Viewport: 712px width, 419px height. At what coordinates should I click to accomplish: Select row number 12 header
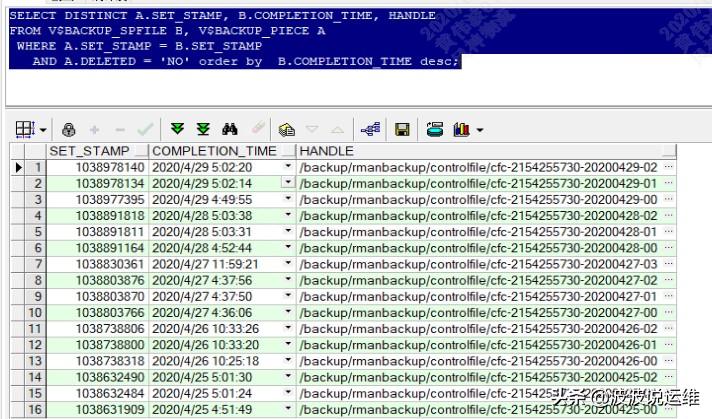pyautogui.click(x=35, y=345)
